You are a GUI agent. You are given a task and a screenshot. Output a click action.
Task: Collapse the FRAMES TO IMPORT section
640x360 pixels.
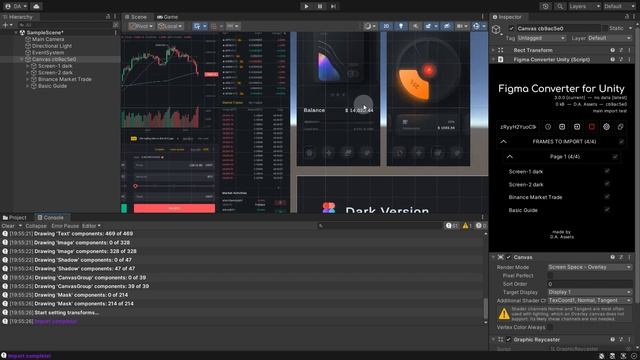(x=503, y=142)
